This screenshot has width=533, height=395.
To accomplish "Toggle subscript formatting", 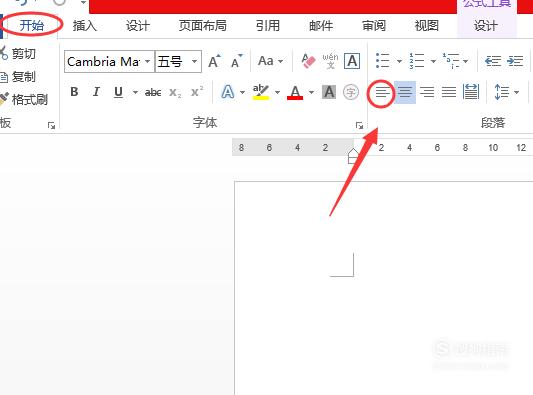I will tap(175, 92).
